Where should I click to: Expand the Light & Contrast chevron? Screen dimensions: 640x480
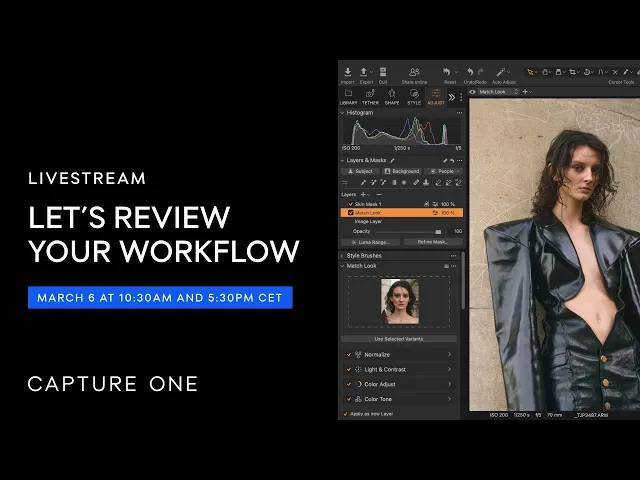[x=449, y=369]
